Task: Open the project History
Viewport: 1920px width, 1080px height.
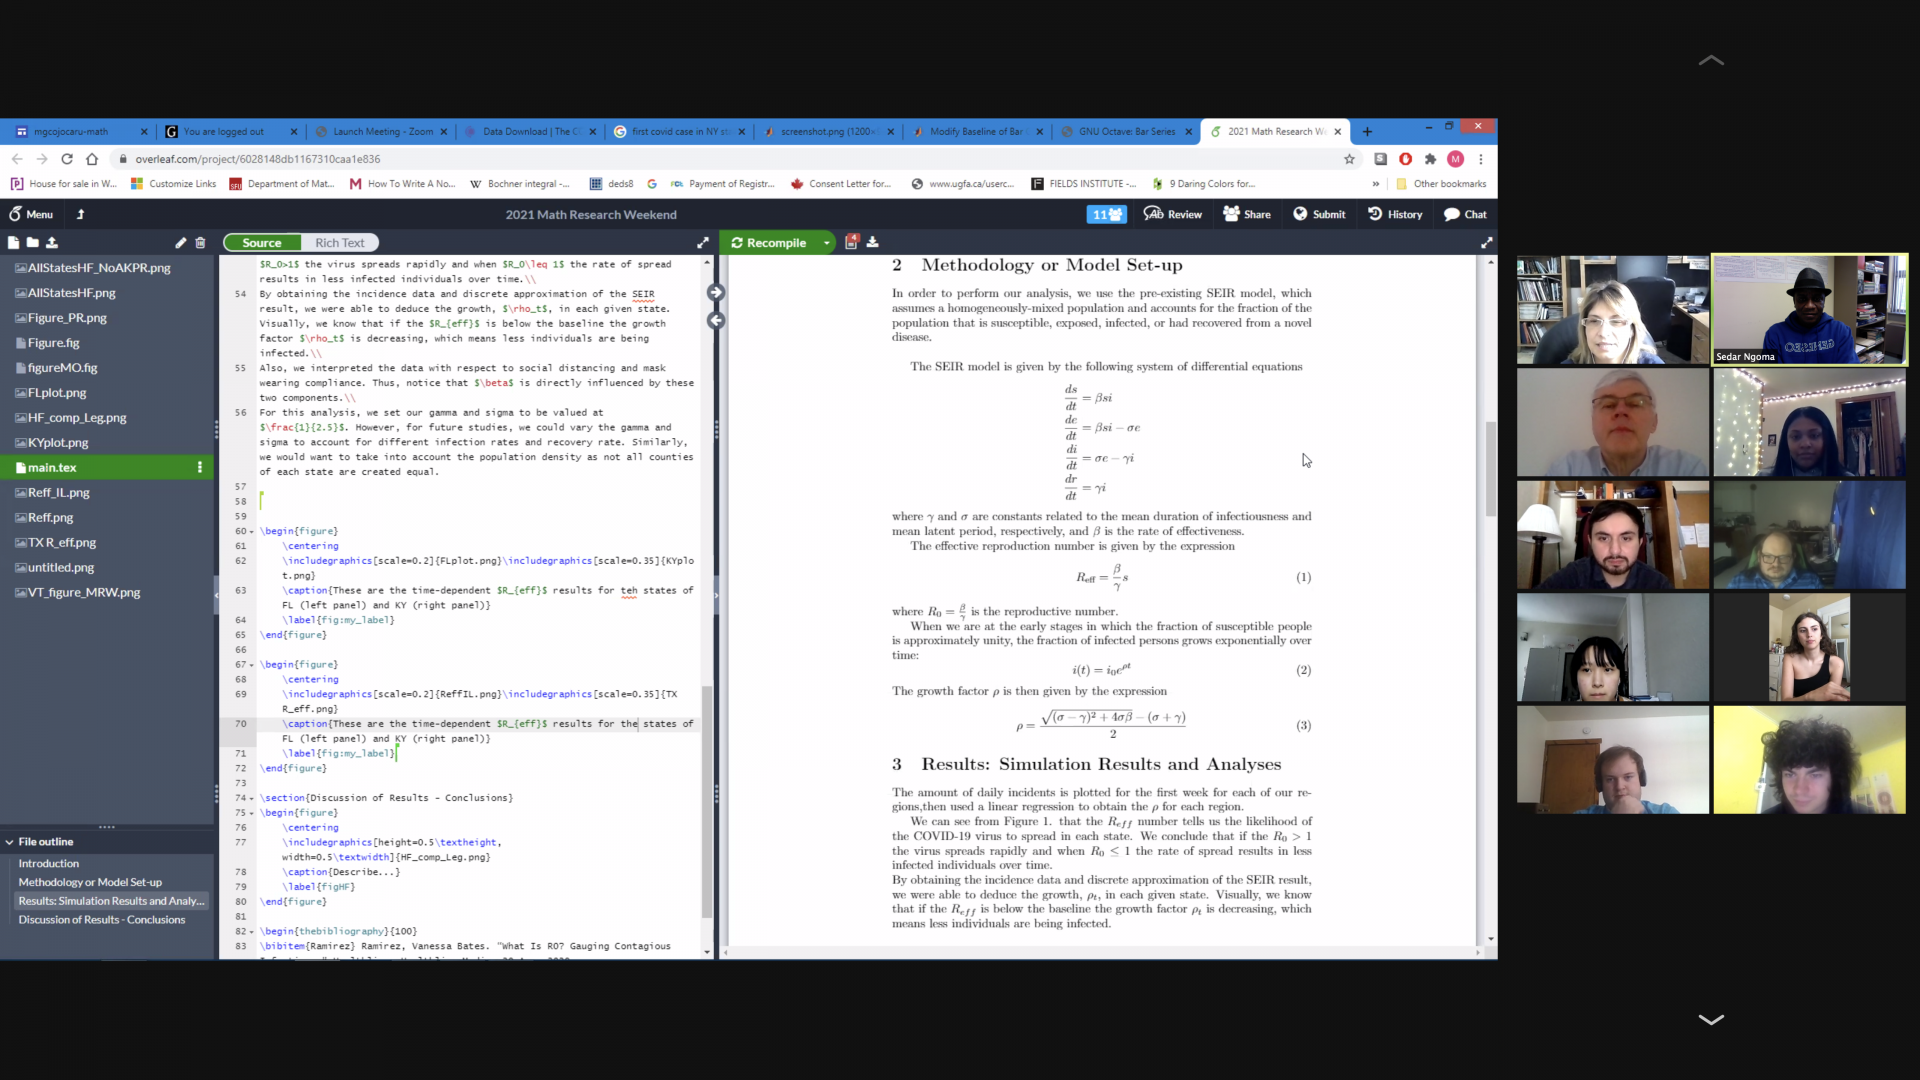Action: (1395, 214)
